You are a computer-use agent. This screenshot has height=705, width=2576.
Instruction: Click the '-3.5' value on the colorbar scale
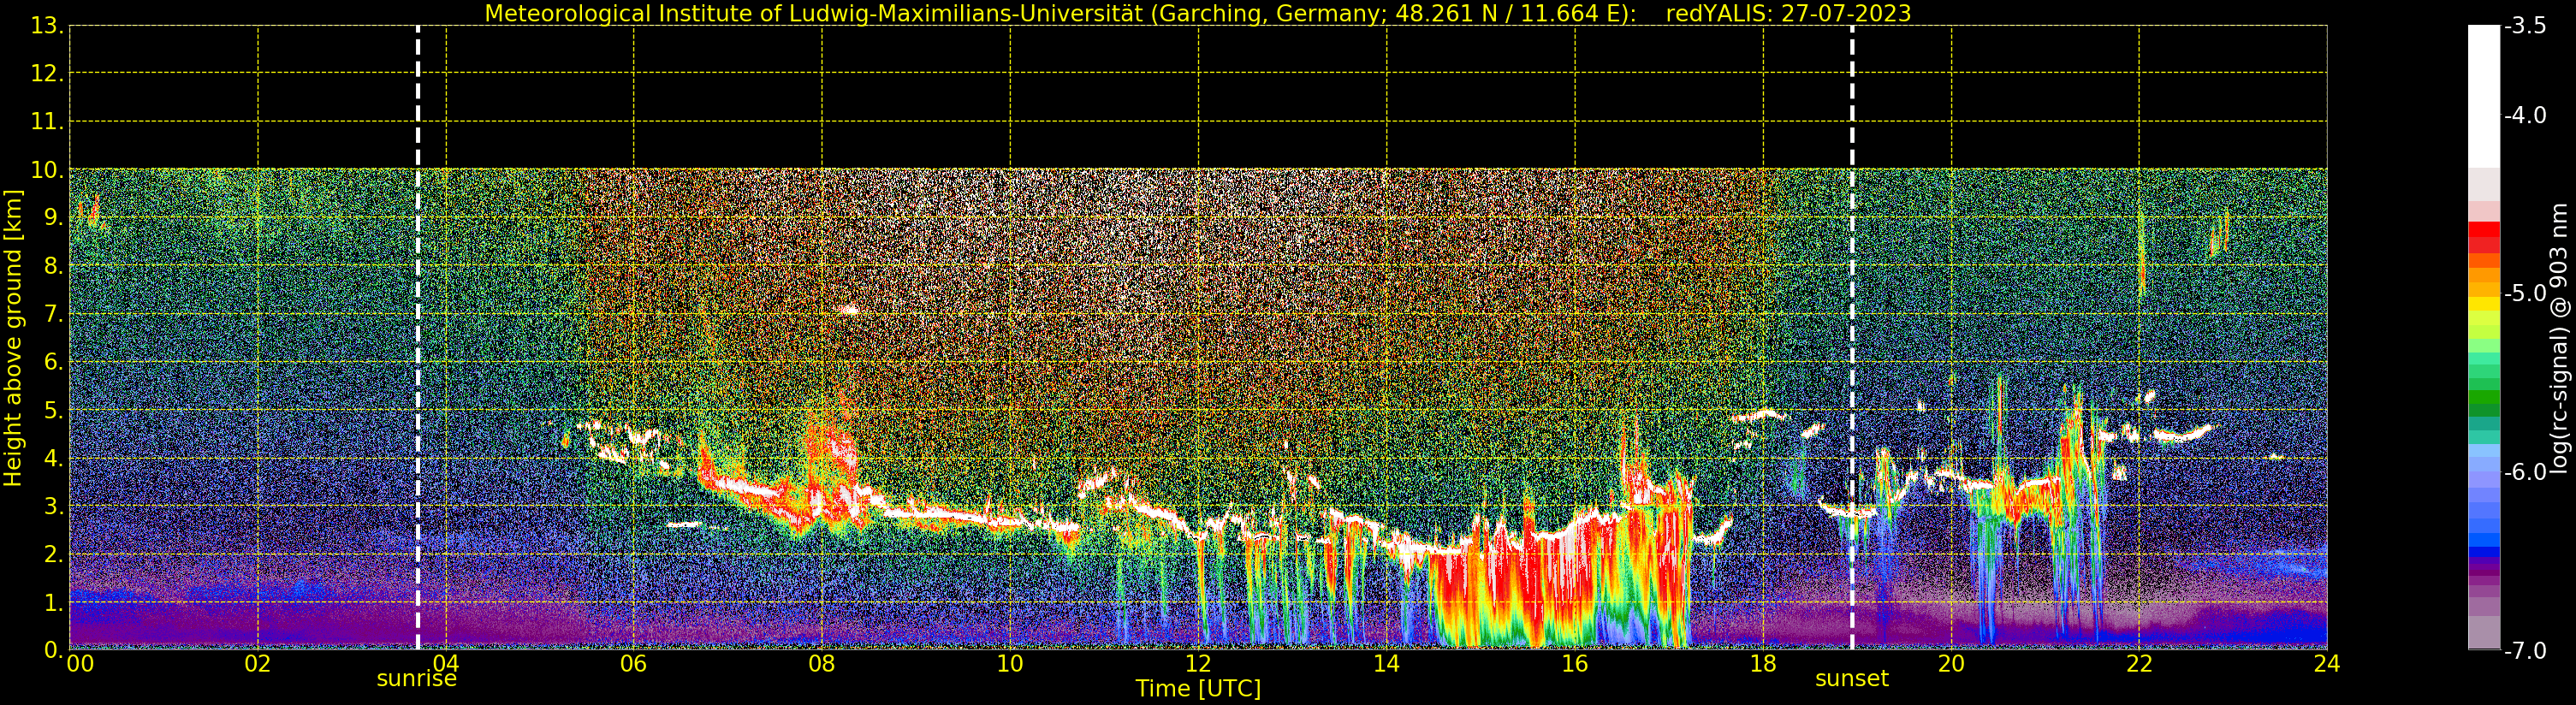pyautogui.click(x=2526, y=26)
